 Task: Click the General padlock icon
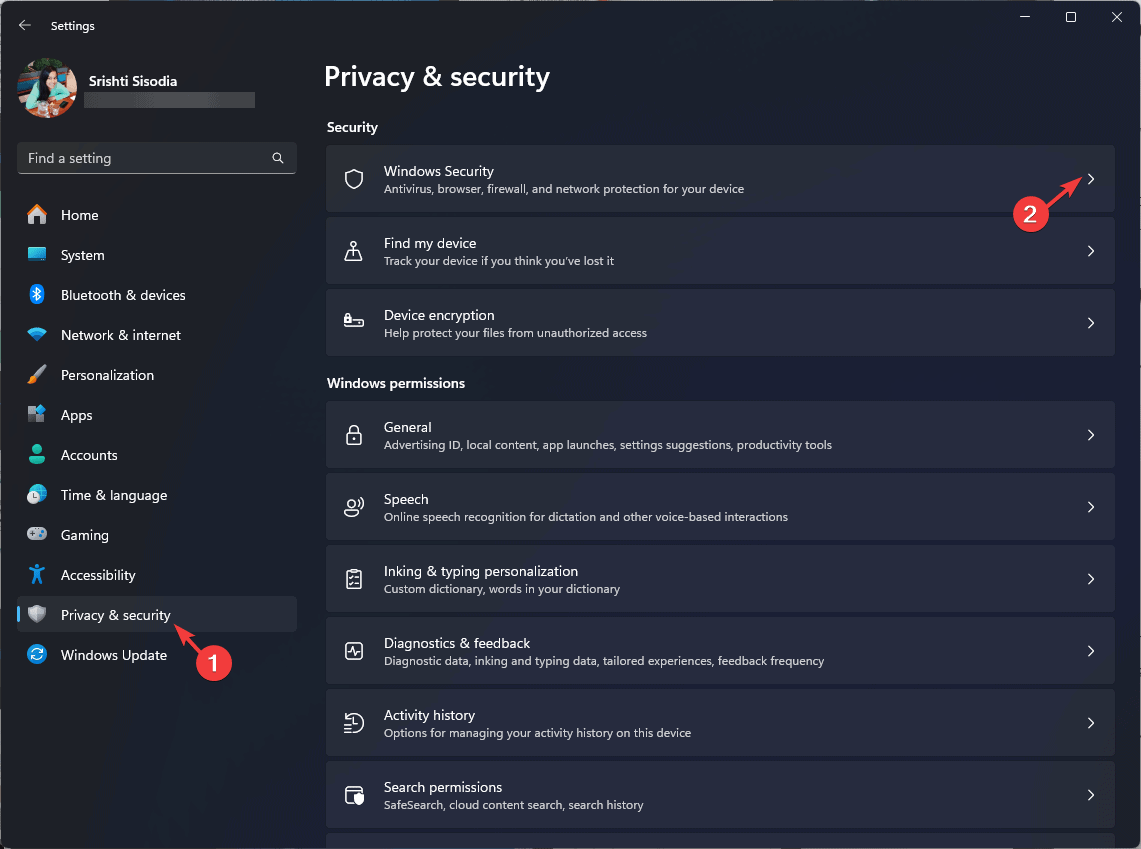(354, 435)
